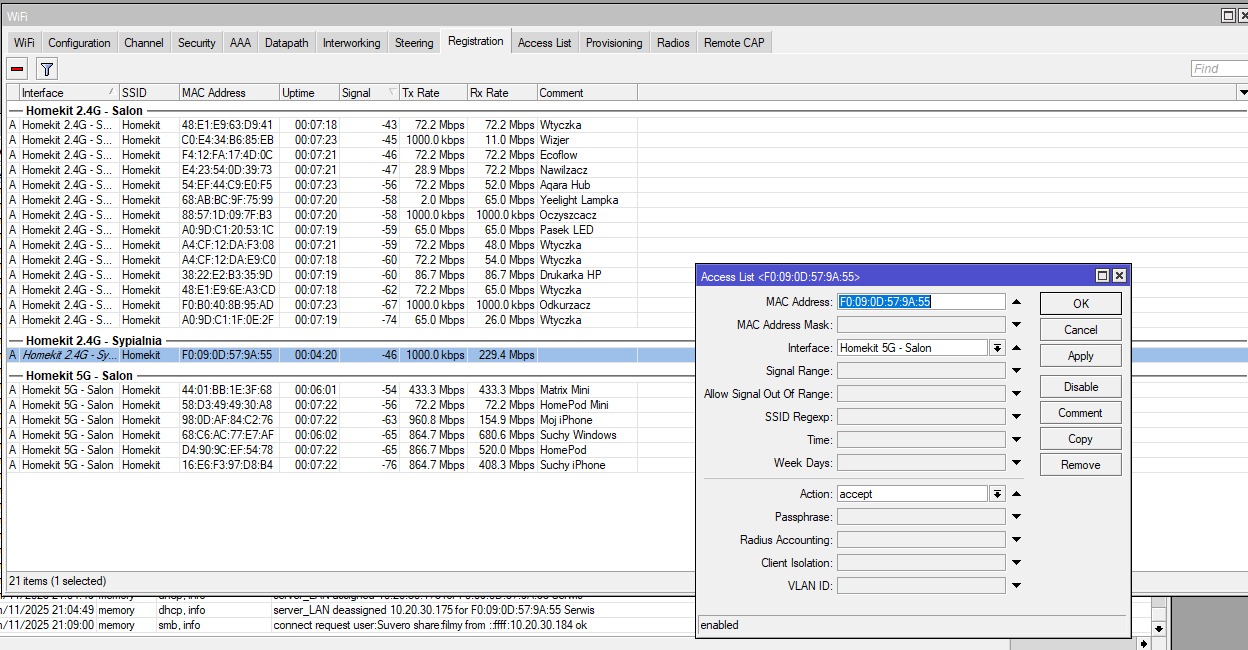The image size is (1248, 650).
Task: Click the Disable button in dialog
Action: pyautogui.click(x=1080, y=387)
